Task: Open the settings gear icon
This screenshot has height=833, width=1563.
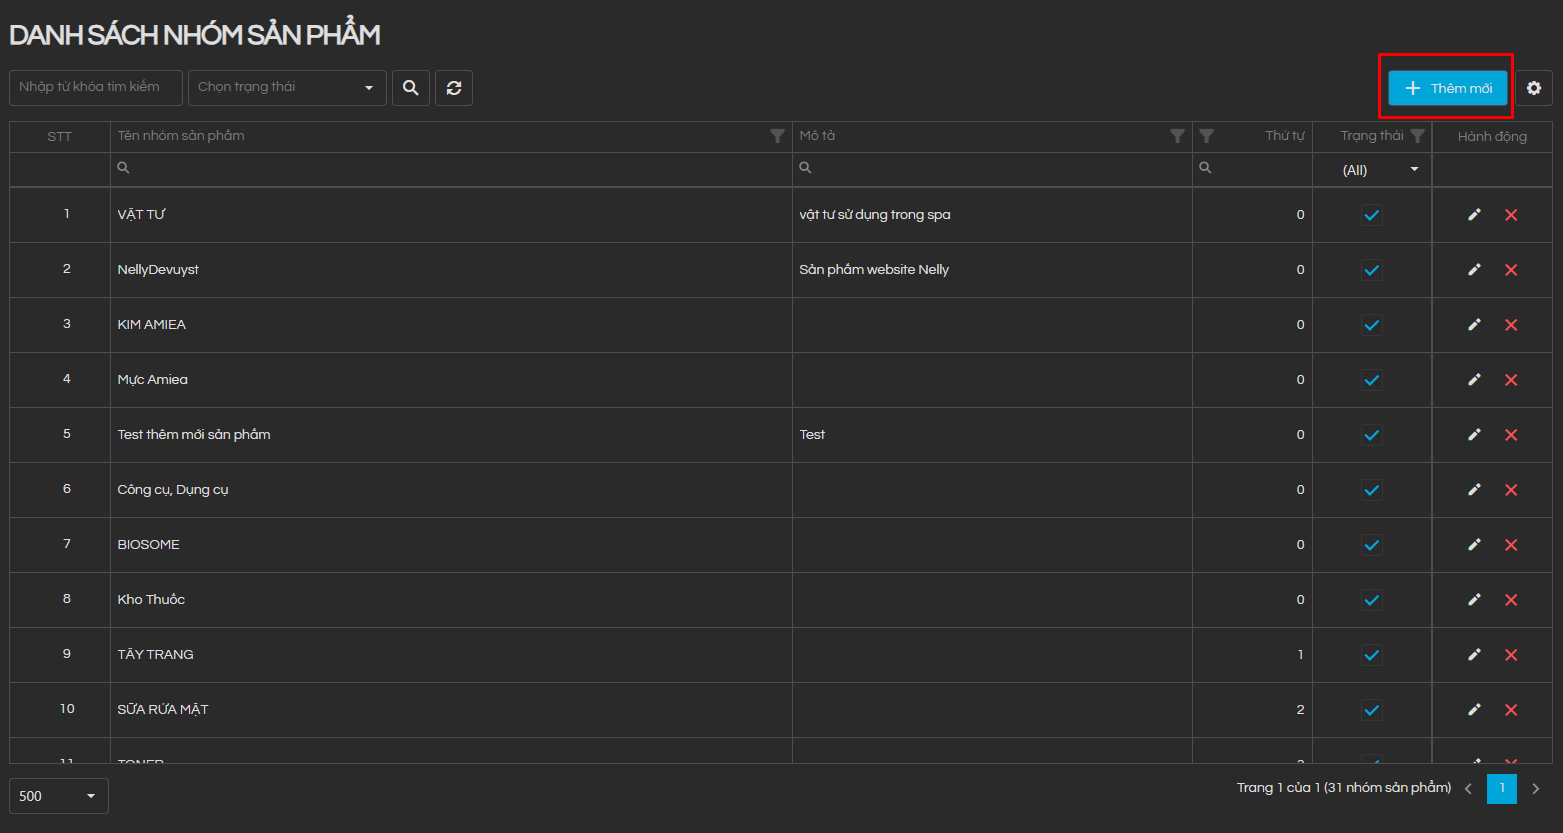Action: click(x=1533, y=88)
